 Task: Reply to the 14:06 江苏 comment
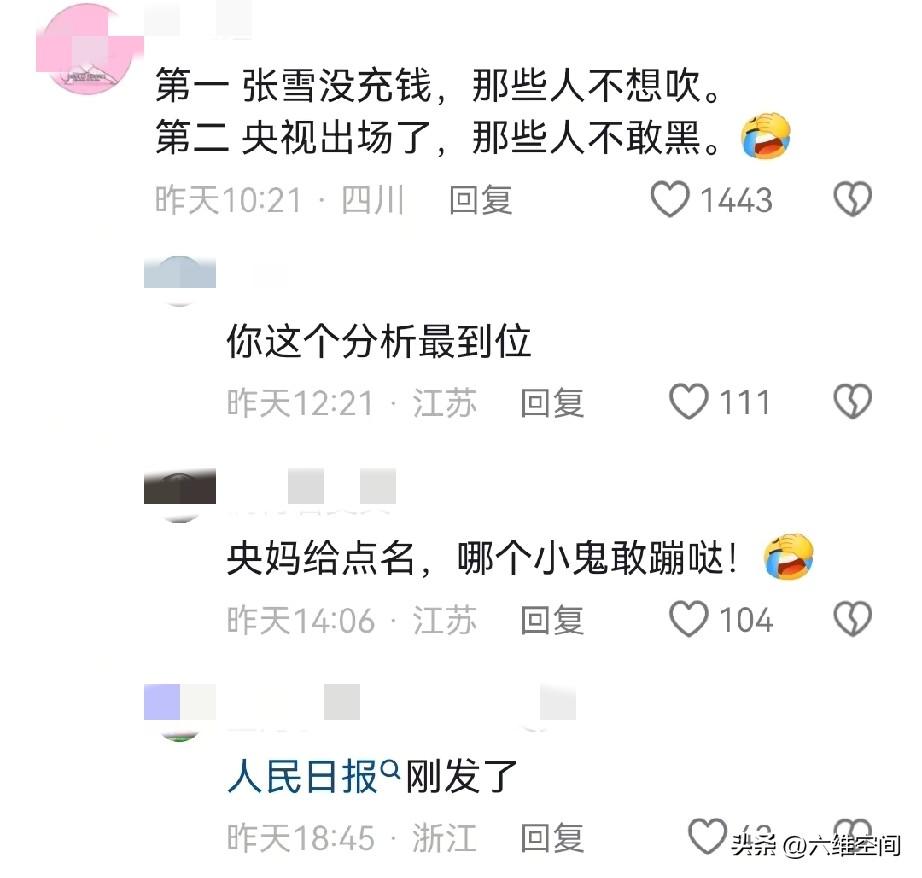tap(552, 620)
